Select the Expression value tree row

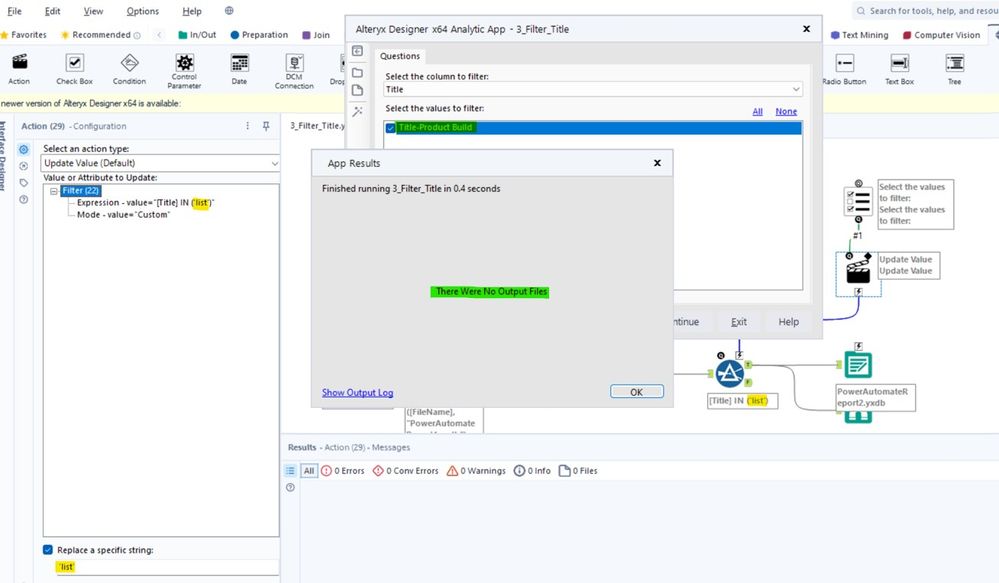click(x=145, y=203)
